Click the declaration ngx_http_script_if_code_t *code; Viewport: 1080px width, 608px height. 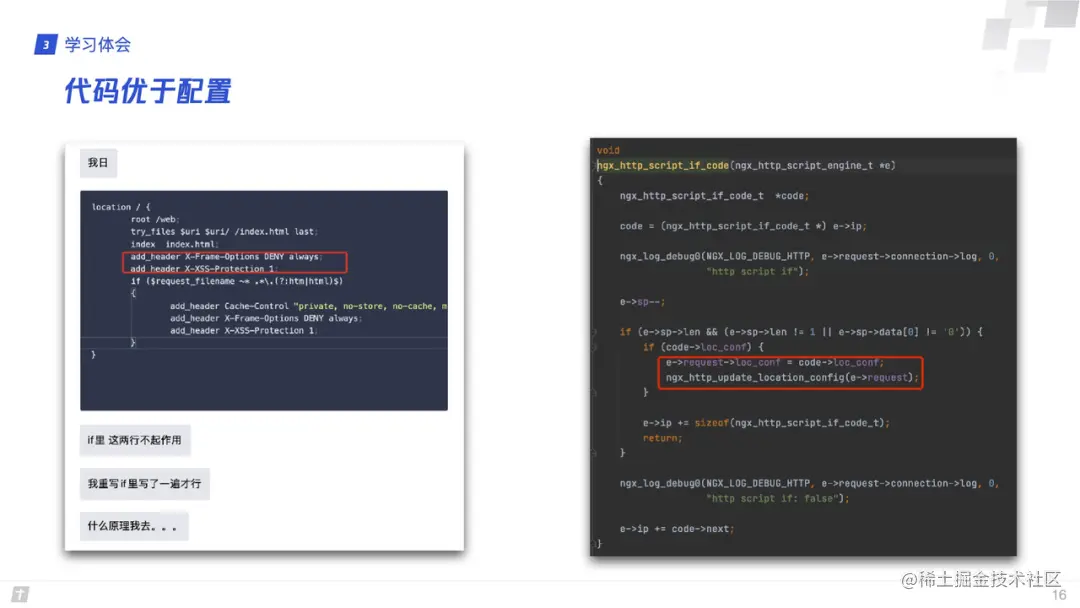(714, 196)
